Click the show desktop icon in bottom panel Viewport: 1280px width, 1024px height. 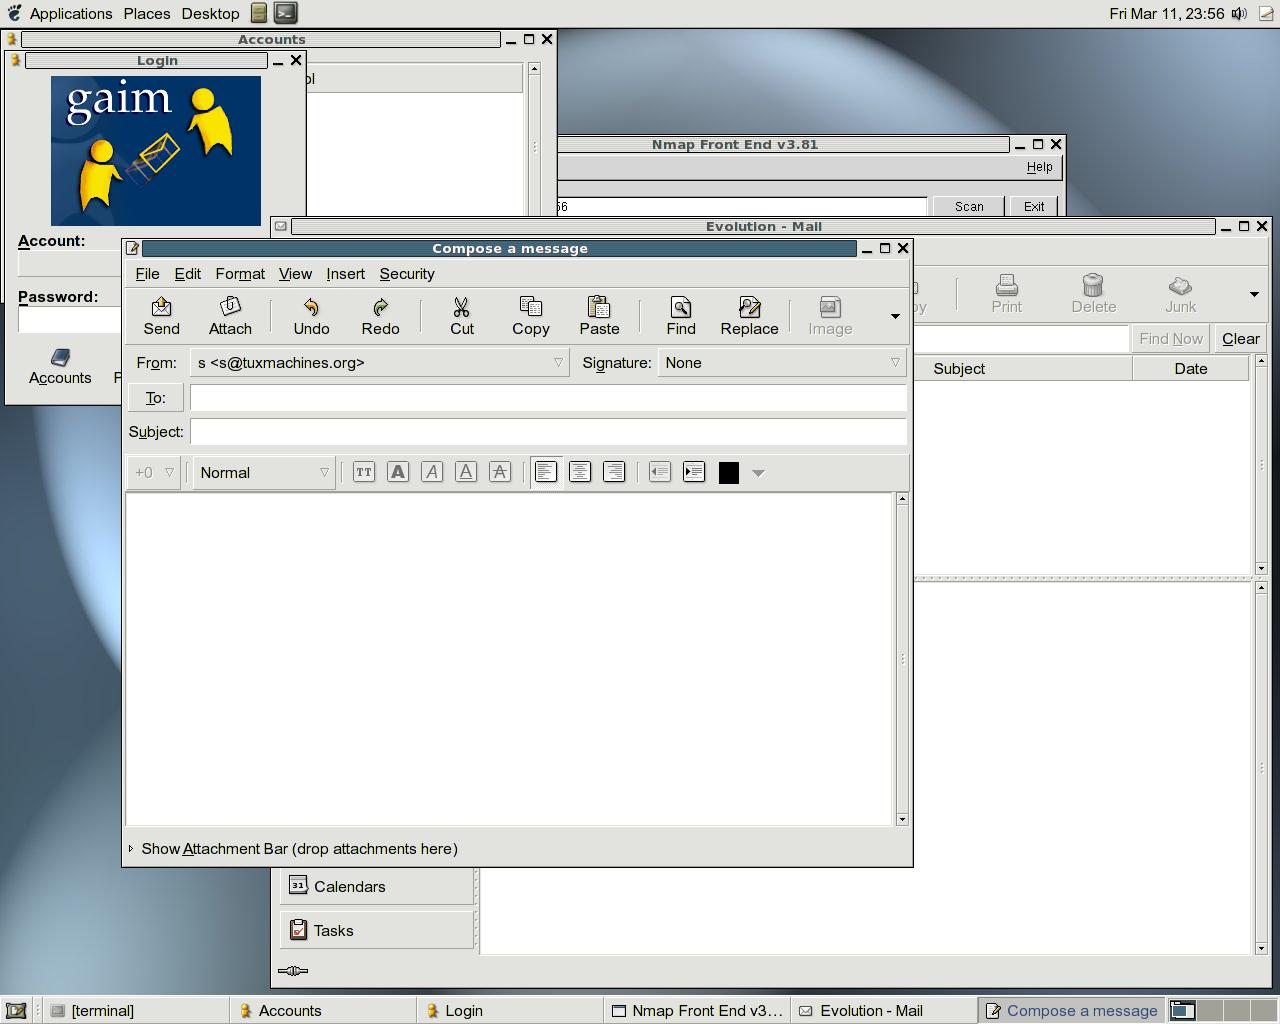[16, 1010]
